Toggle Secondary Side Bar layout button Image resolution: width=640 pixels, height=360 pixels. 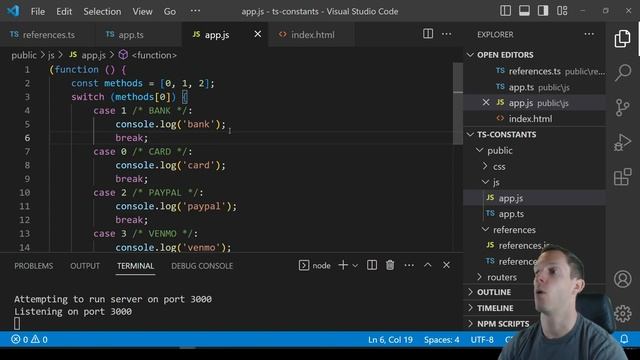543,11
